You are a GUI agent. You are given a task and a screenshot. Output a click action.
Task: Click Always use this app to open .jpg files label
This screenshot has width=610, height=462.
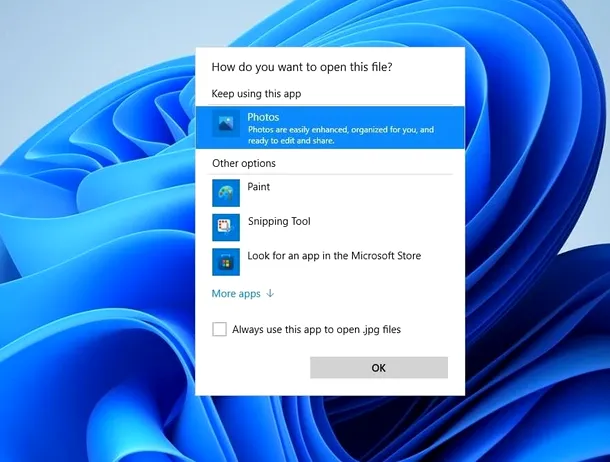click(x=316, y=329)
